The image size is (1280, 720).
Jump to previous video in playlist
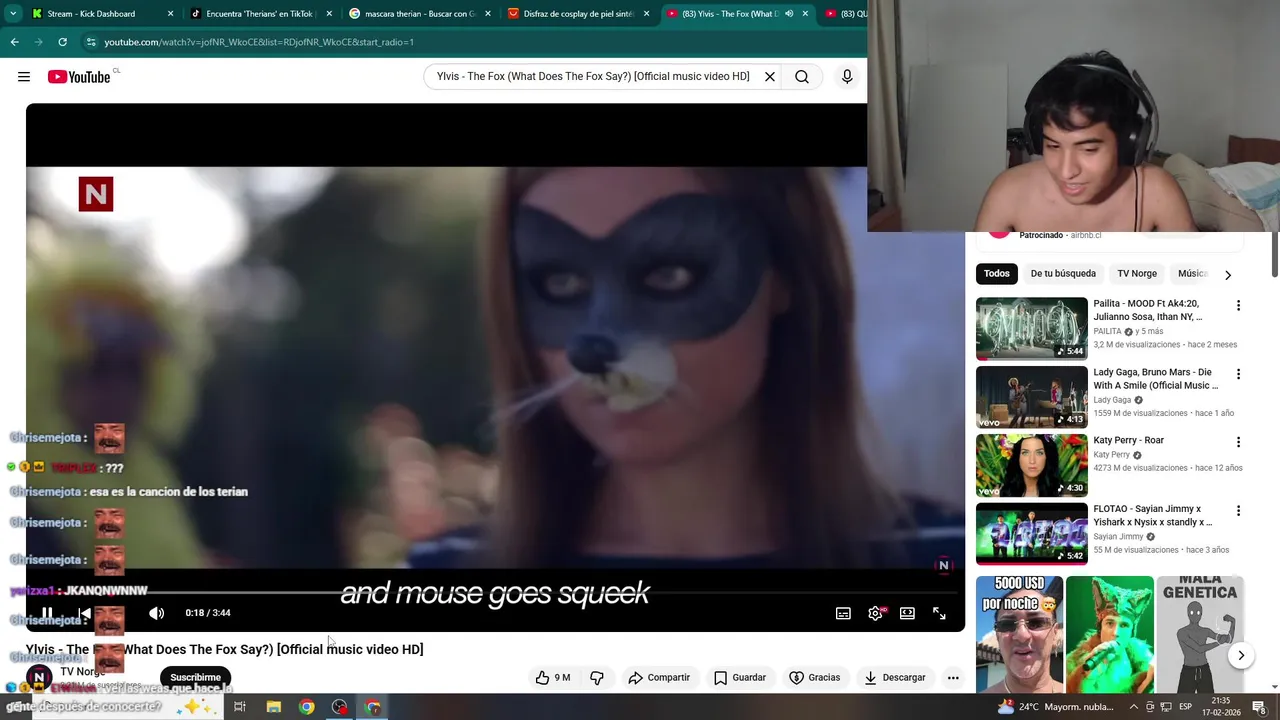84,613
